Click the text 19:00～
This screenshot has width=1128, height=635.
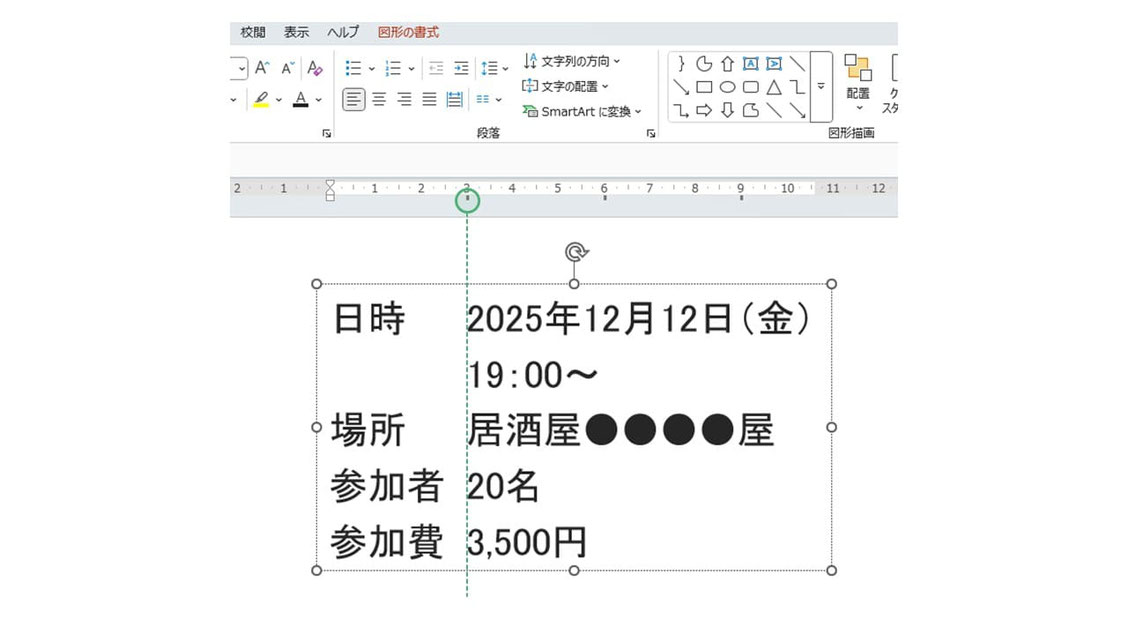533,375
